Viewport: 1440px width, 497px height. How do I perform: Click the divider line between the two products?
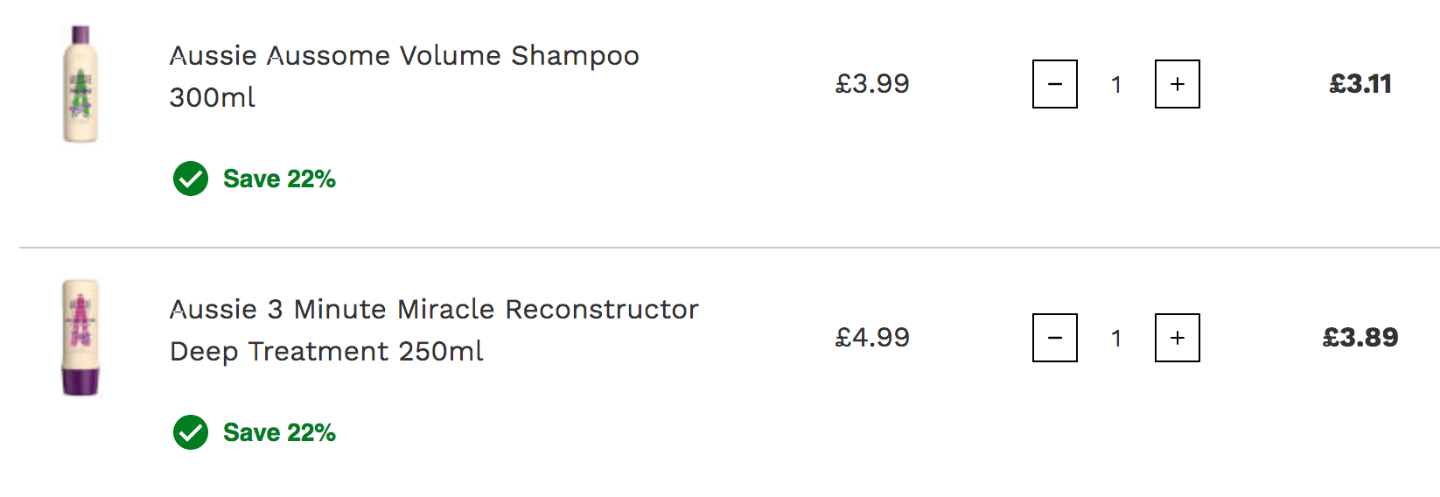(x=729, y=247)
